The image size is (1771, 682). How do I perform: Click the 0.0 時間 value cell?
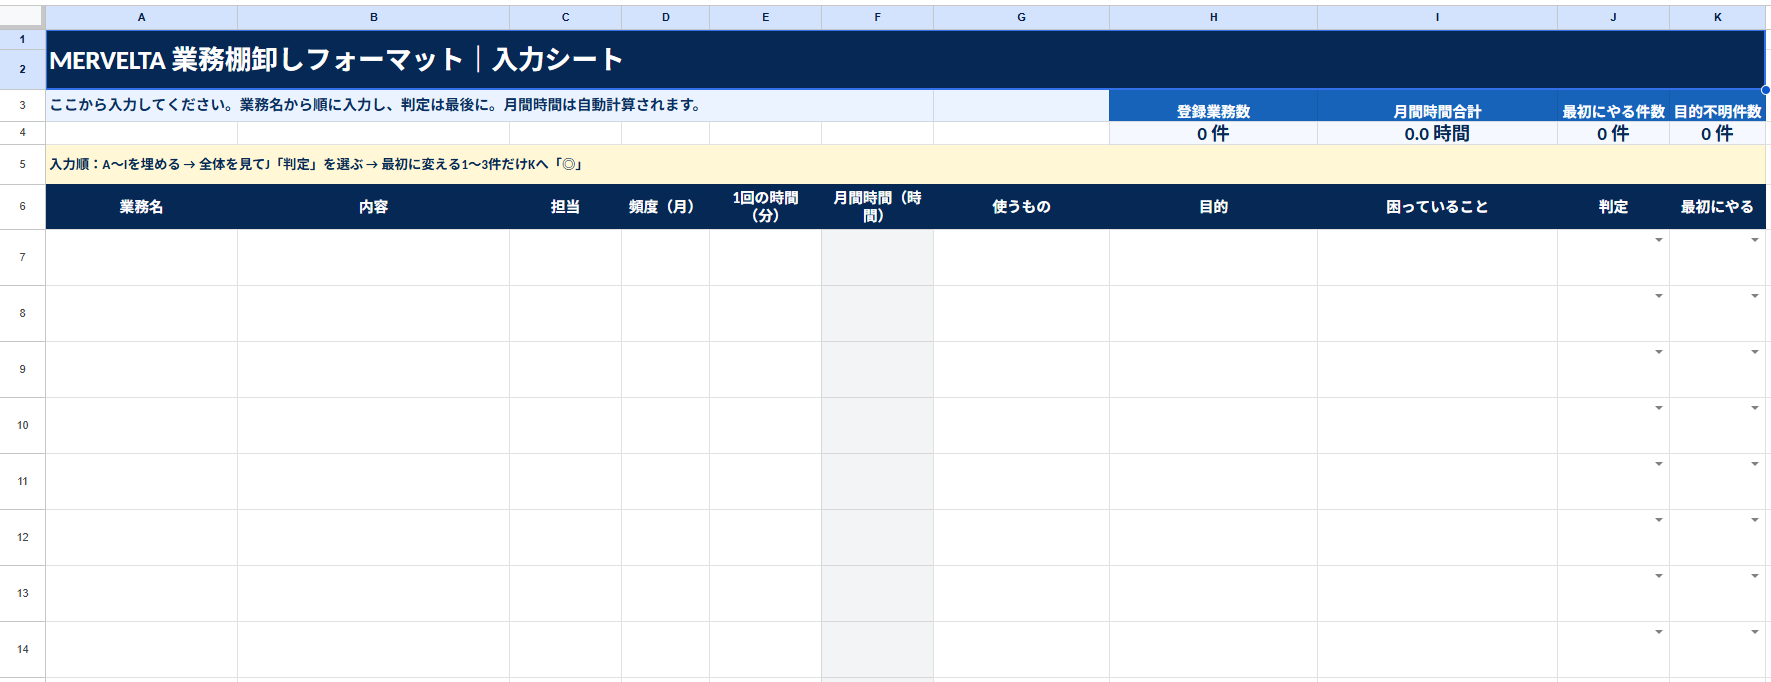pyautogui.click(x=1438, y=133)
